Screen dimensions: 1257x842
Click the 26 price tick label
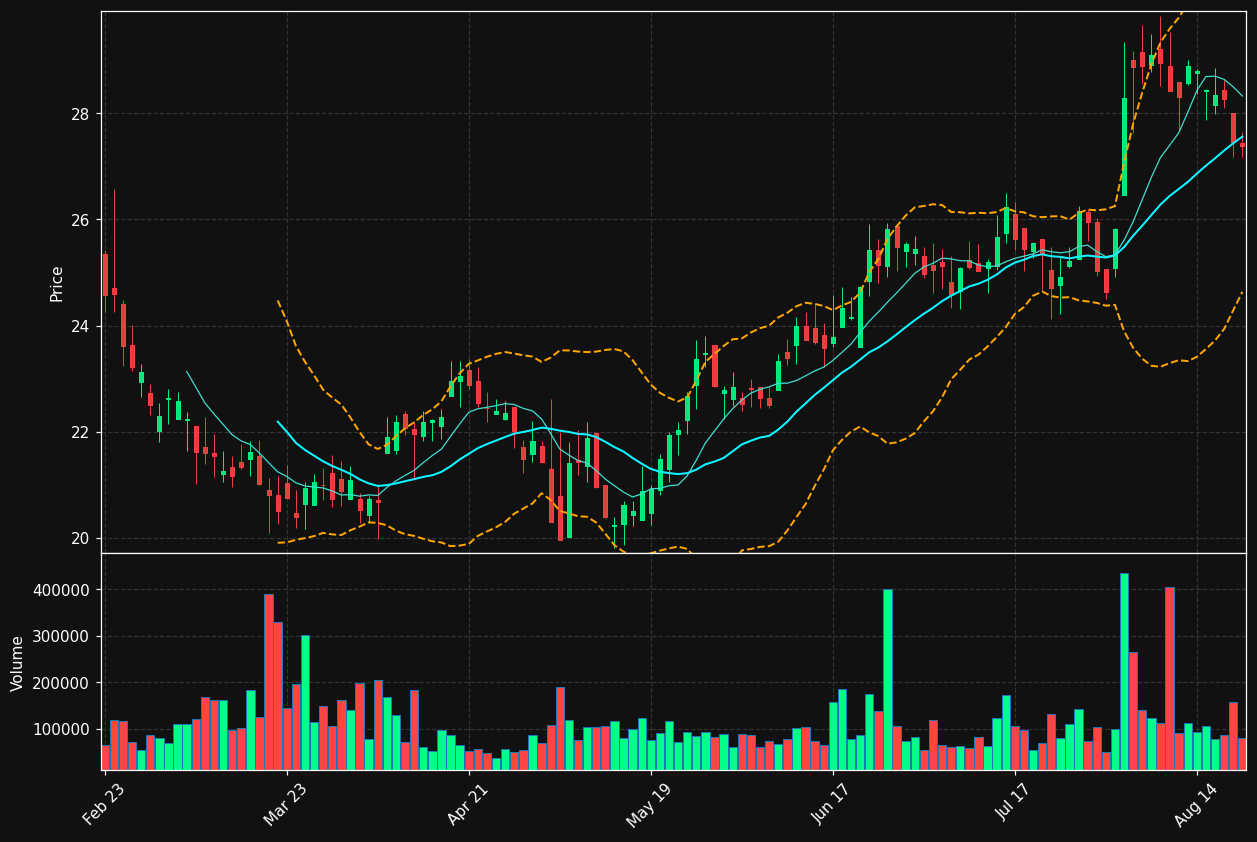click(x=80, y=220)
